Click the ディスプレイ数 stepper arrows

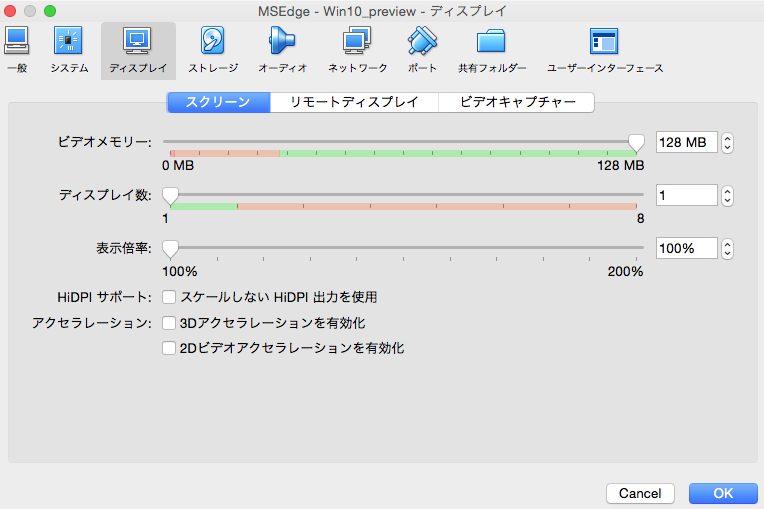coord(727,196)
